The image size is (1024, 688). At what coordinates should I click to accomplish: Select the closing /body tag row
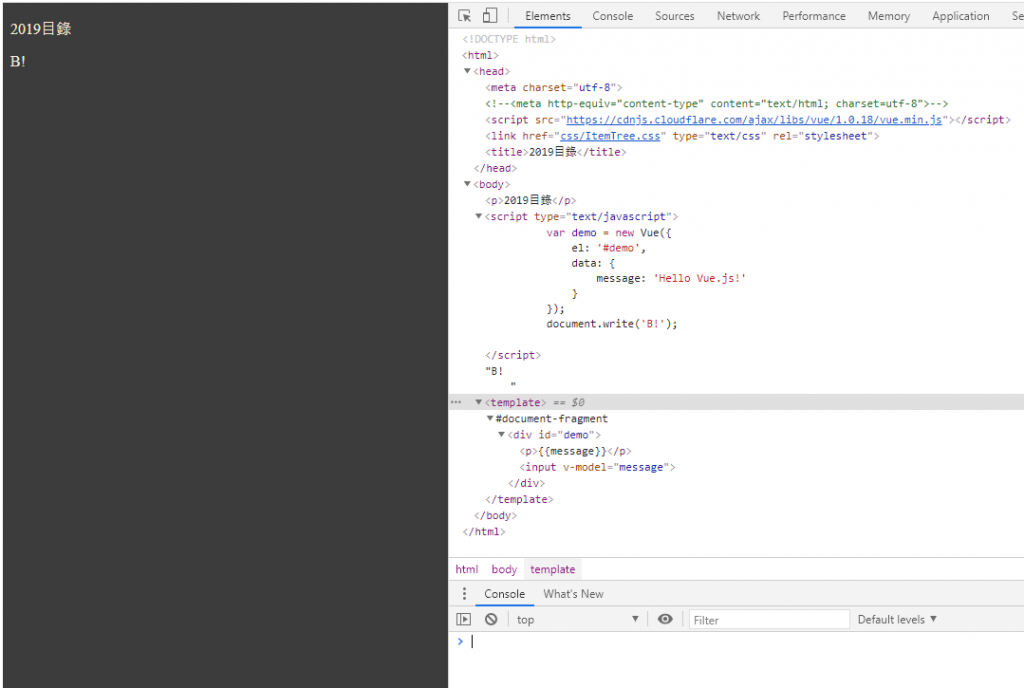pyautogui.click(x=495, y=516)
